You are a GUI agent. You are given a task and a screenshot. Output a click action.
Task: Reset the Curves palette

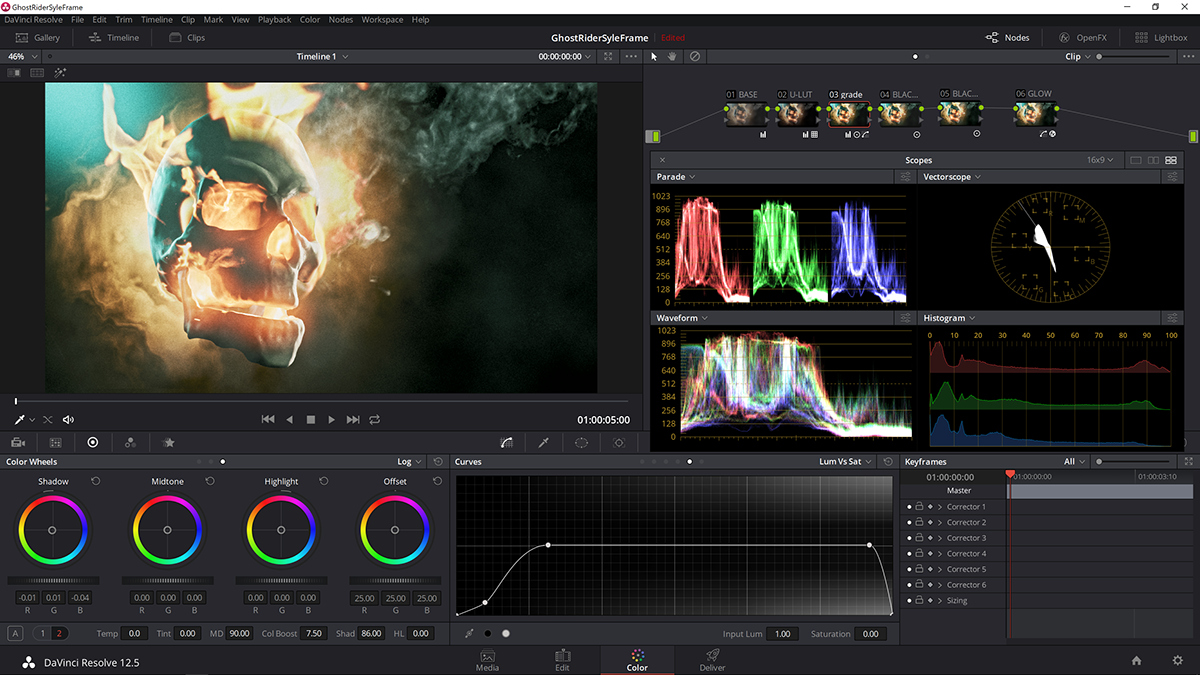tap(887, 462)
